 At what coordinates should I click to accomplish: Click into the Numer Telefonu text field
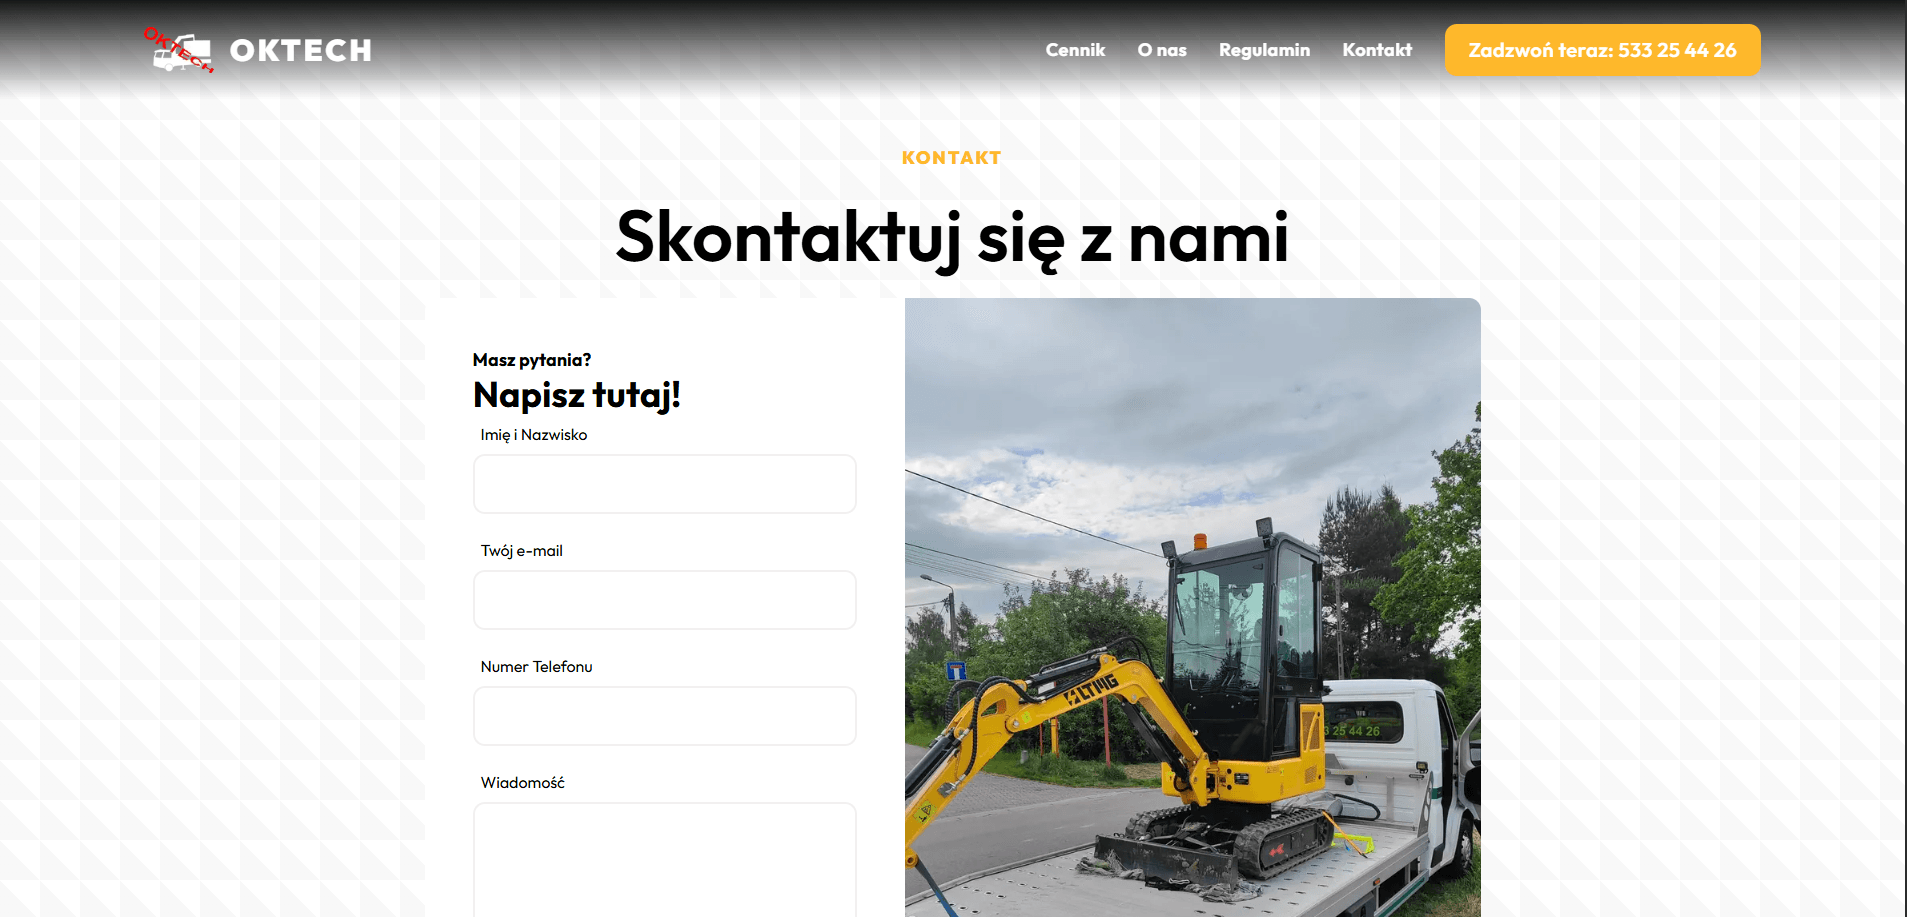(x=664, y=716)
